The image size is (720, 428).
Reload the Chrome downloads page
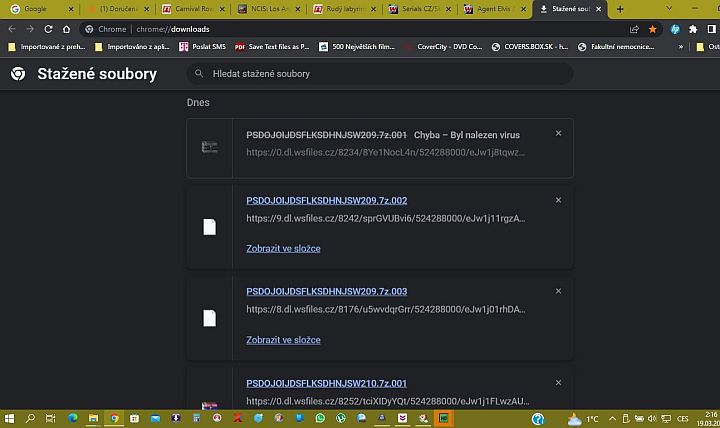coord(48,29)
